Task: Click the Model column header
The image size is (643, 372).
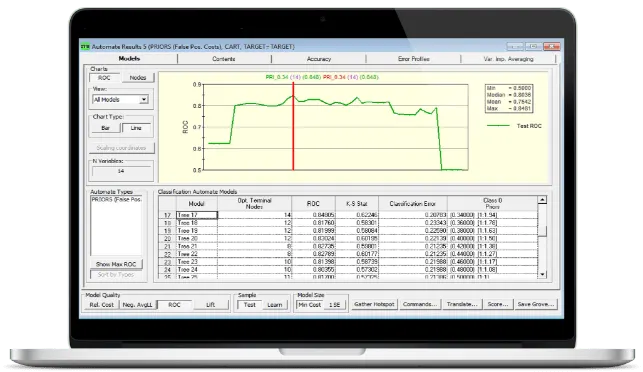Action: pyautogui.click(x=196, y=203)
